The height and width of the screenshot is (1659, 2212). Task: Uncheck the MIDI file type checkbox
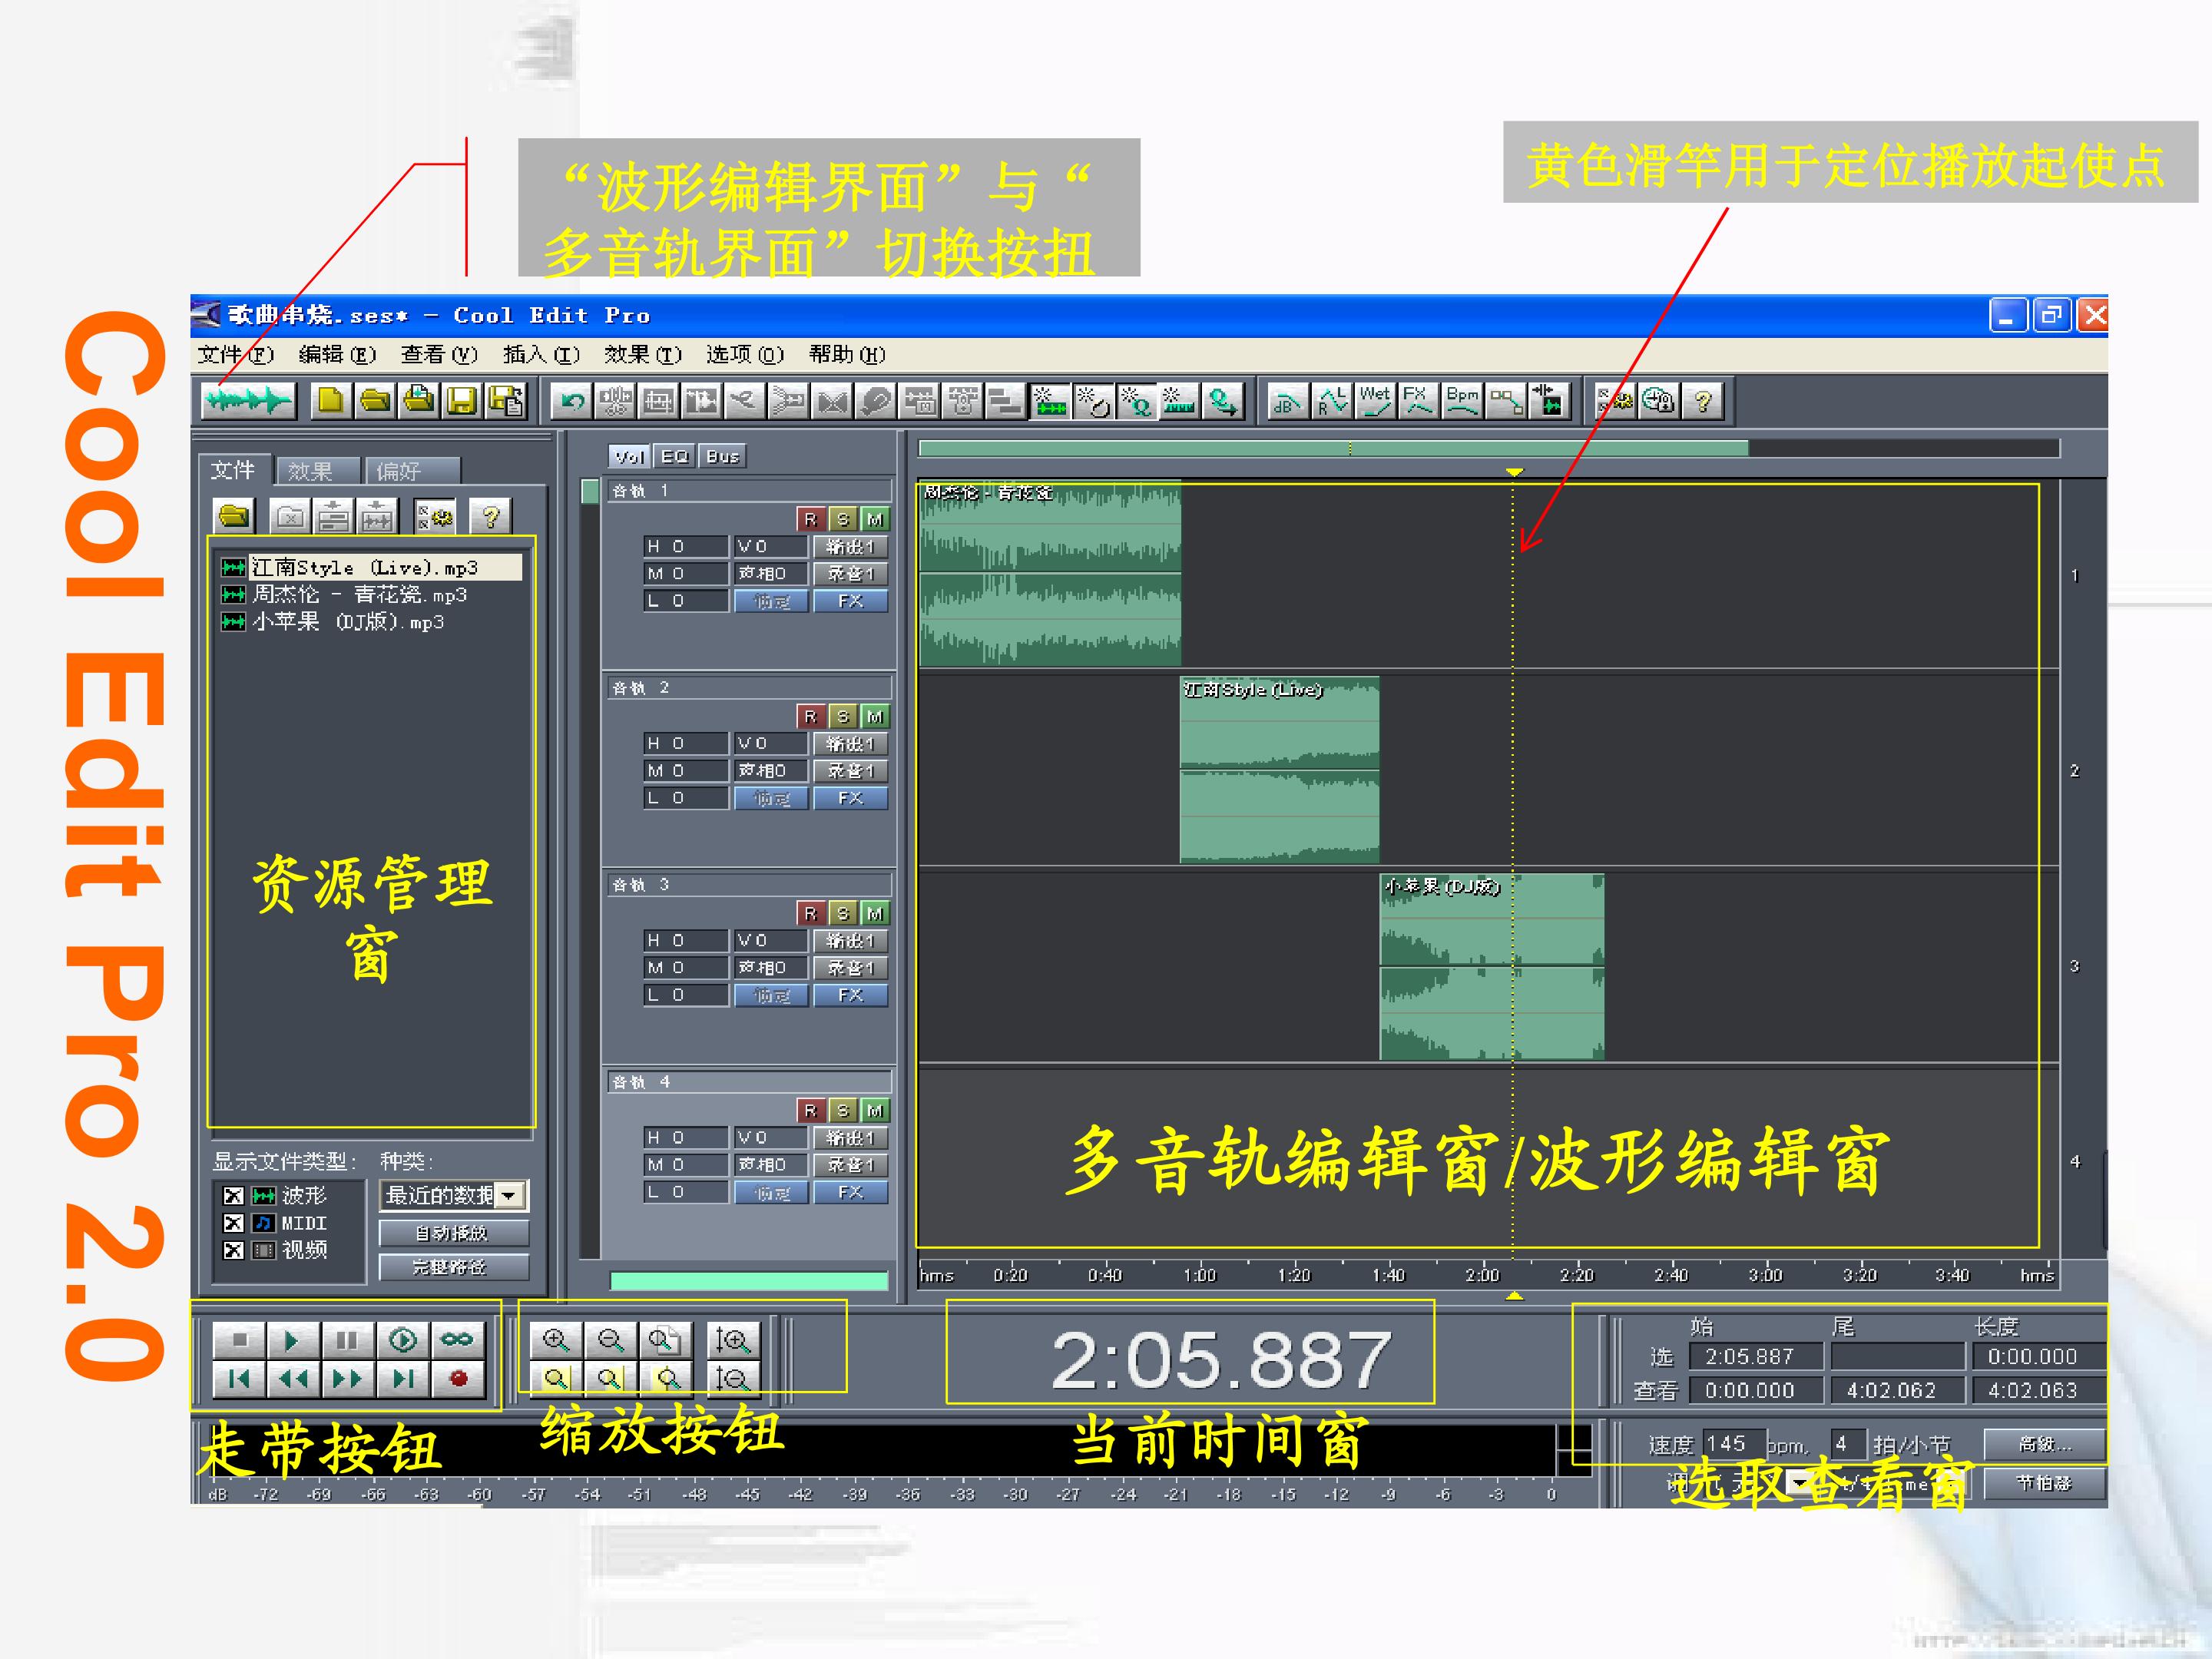[233, 1223]
